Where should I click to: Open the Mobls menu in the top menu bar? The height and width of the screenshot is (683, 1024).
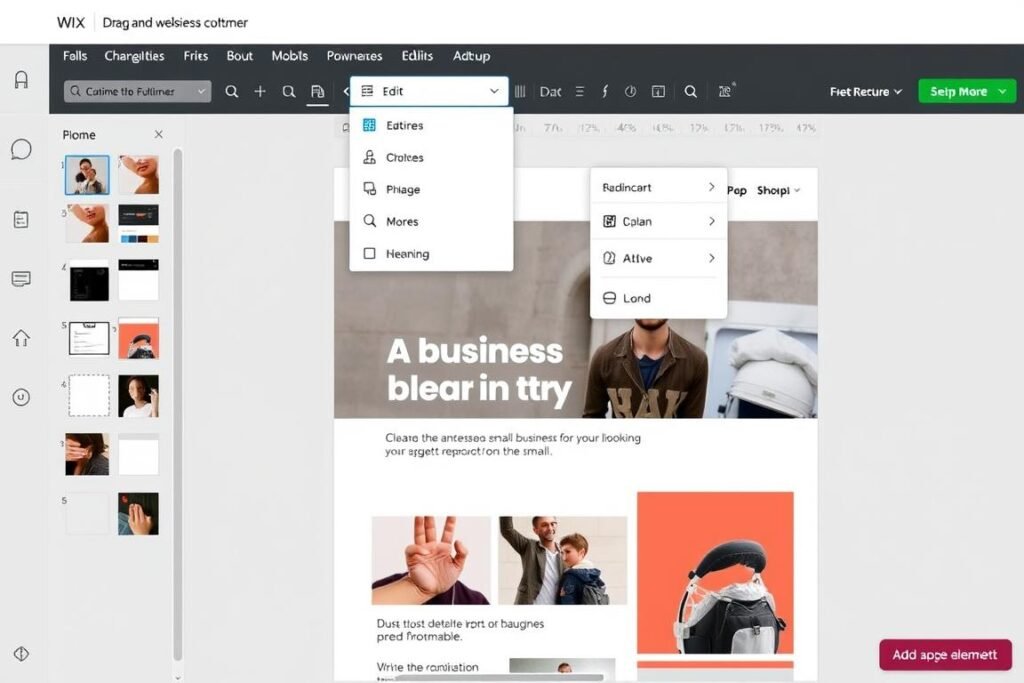click(289, 56)
